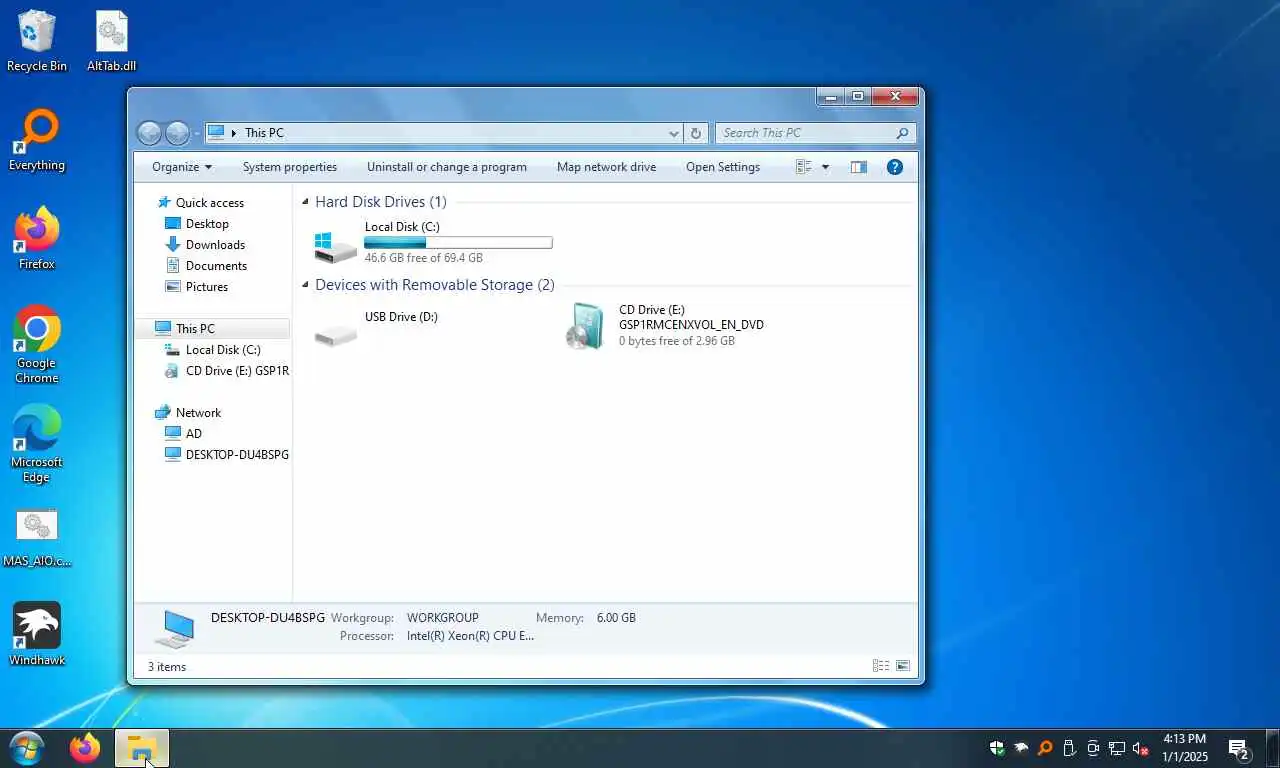
Task: Click the CD Drive GSP1RMCENXVOL_EN_DVD label
Action: click(691, 325)
